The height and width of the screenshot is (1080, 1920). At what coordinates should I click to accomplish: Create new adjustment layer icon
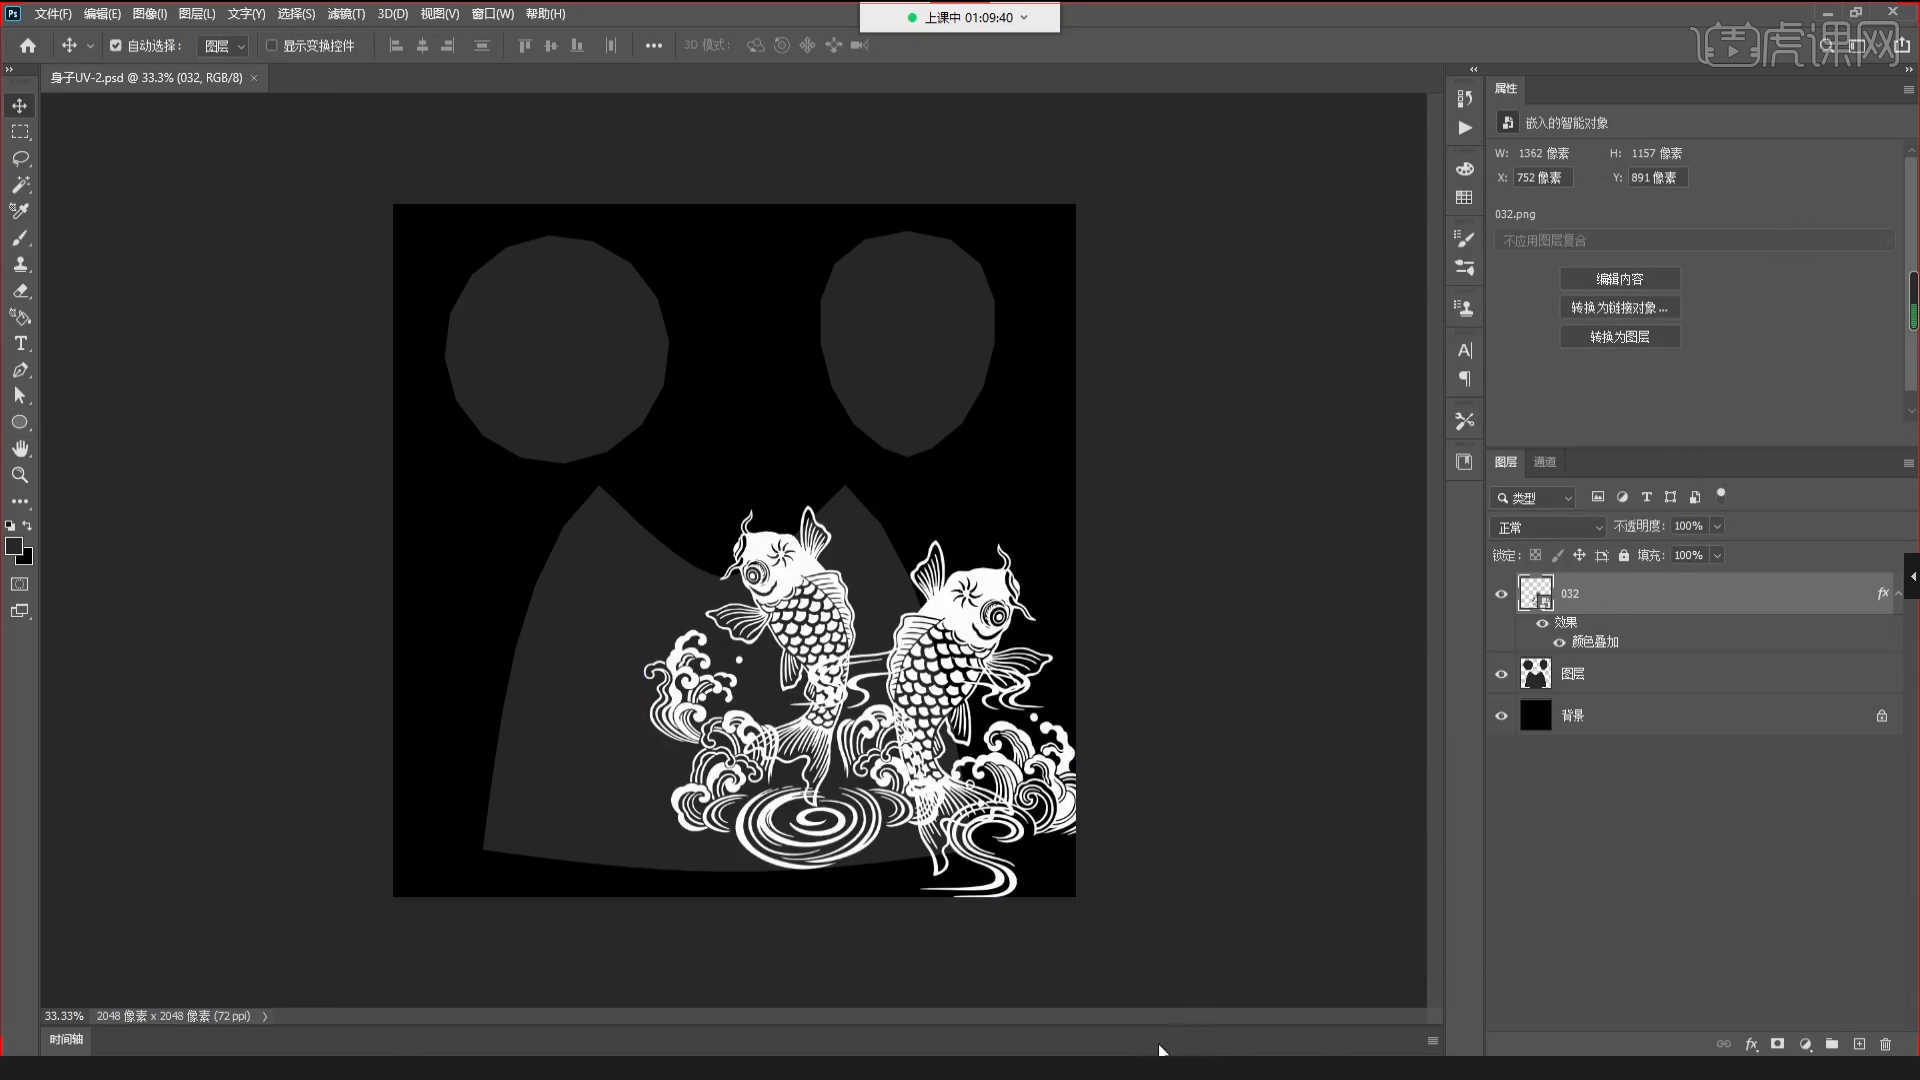[x=1805, y=1044]
